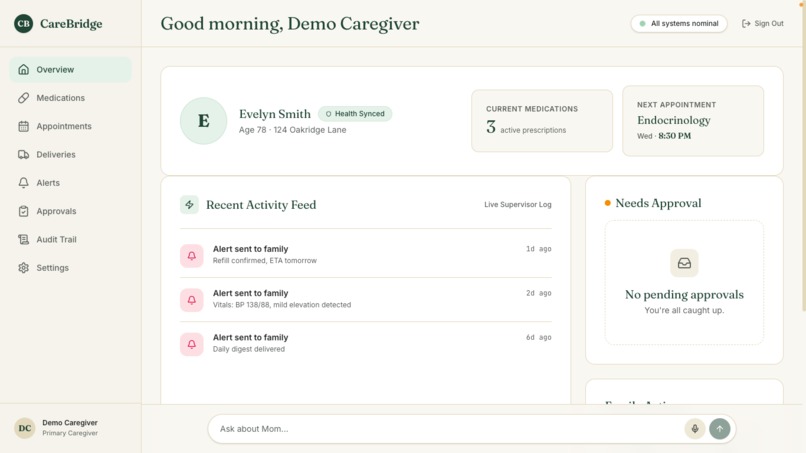Open the Live Supervisor Log link

518,205
